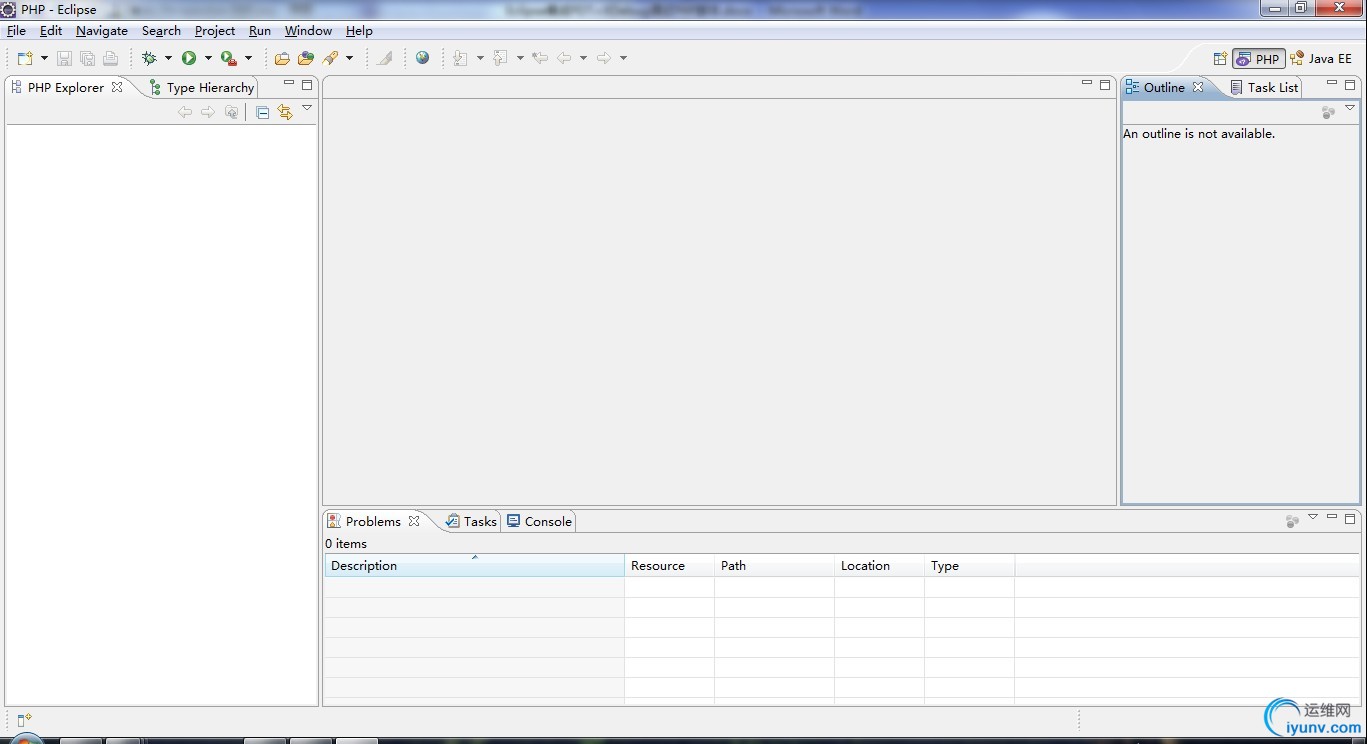Click the Open Type folder icon
The height and width of the screenshot is (744, 1367).
pyautogui.click(x=282, y=58)
